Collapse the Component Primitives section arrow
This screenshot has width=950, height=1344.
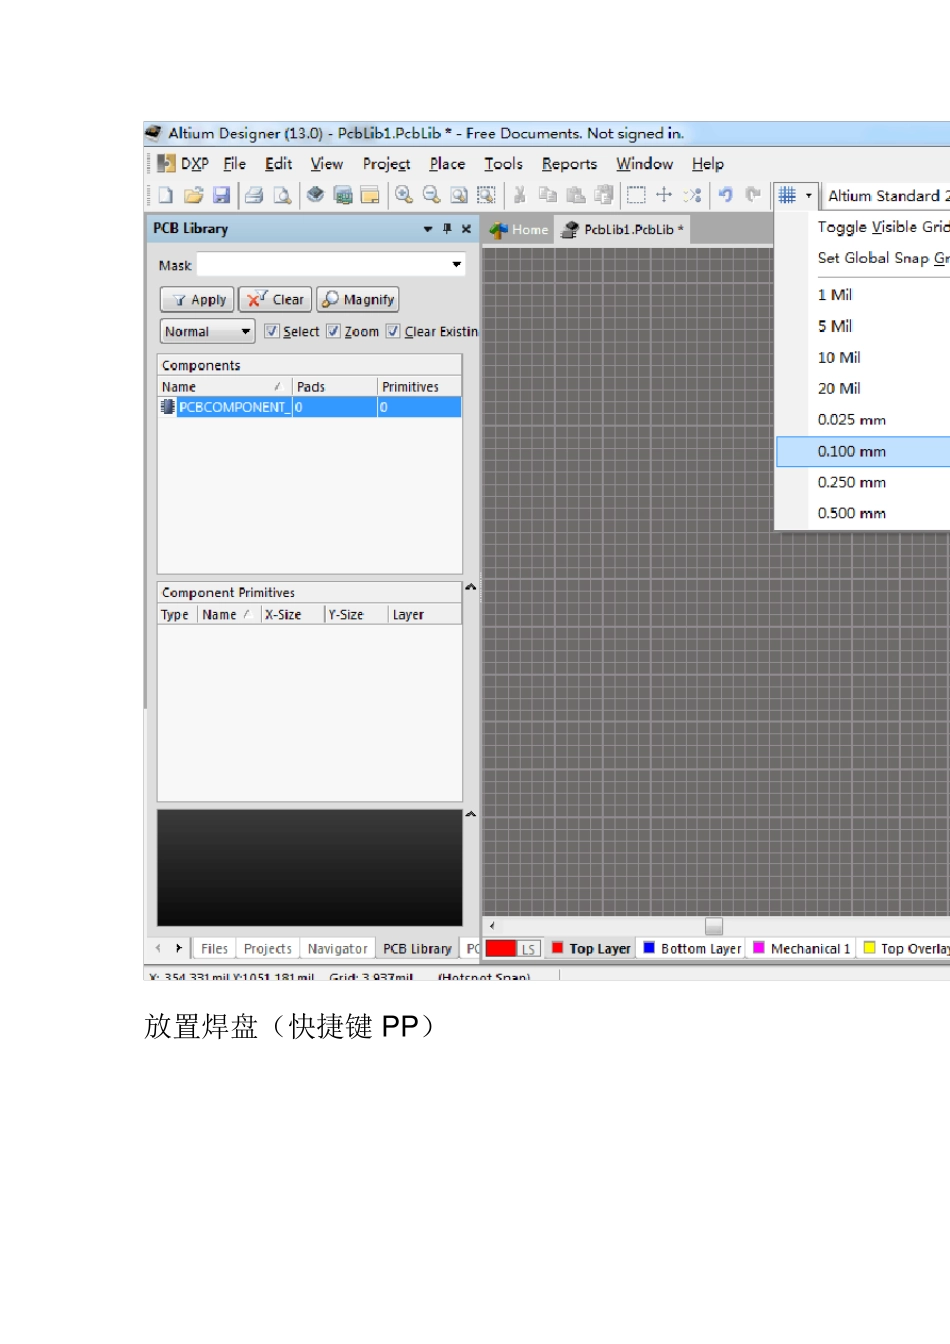click(470, 588)
